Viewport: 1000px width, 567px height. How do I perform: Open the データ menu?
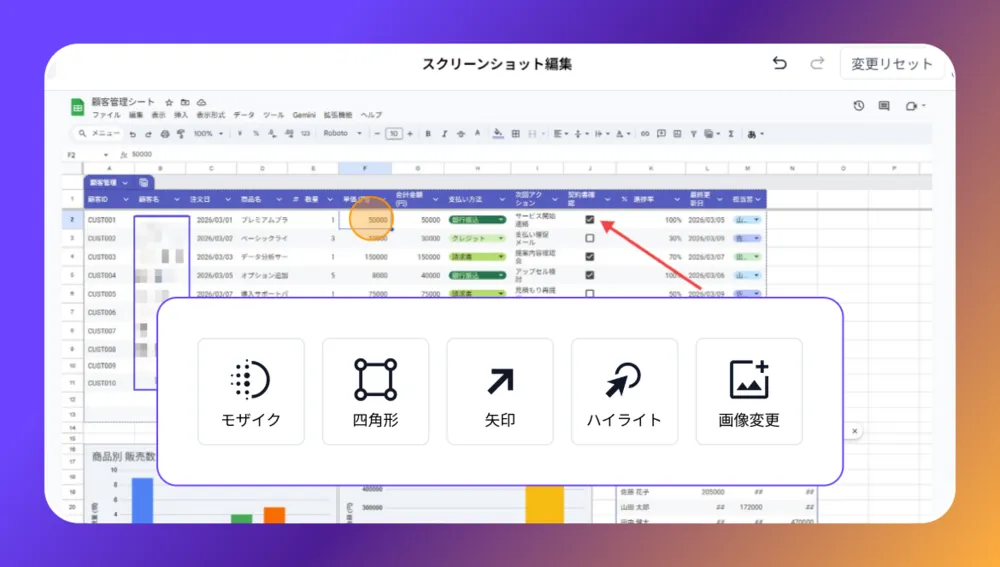coord(244,115)
